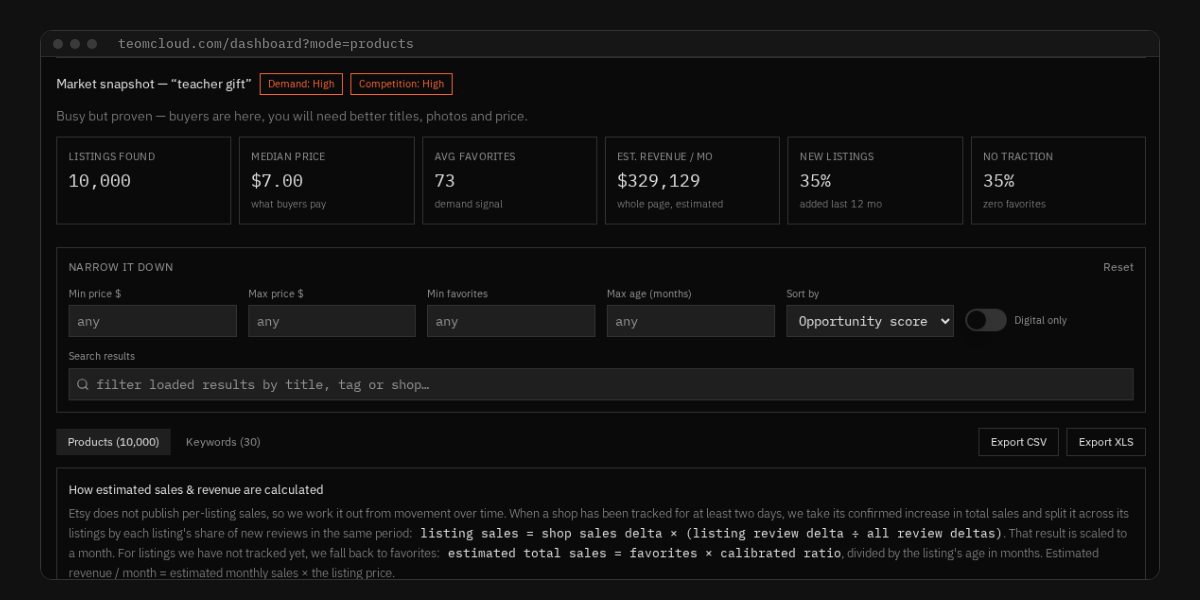
Task: Click the "zero favorites" caption
Action: (1014, 204)
